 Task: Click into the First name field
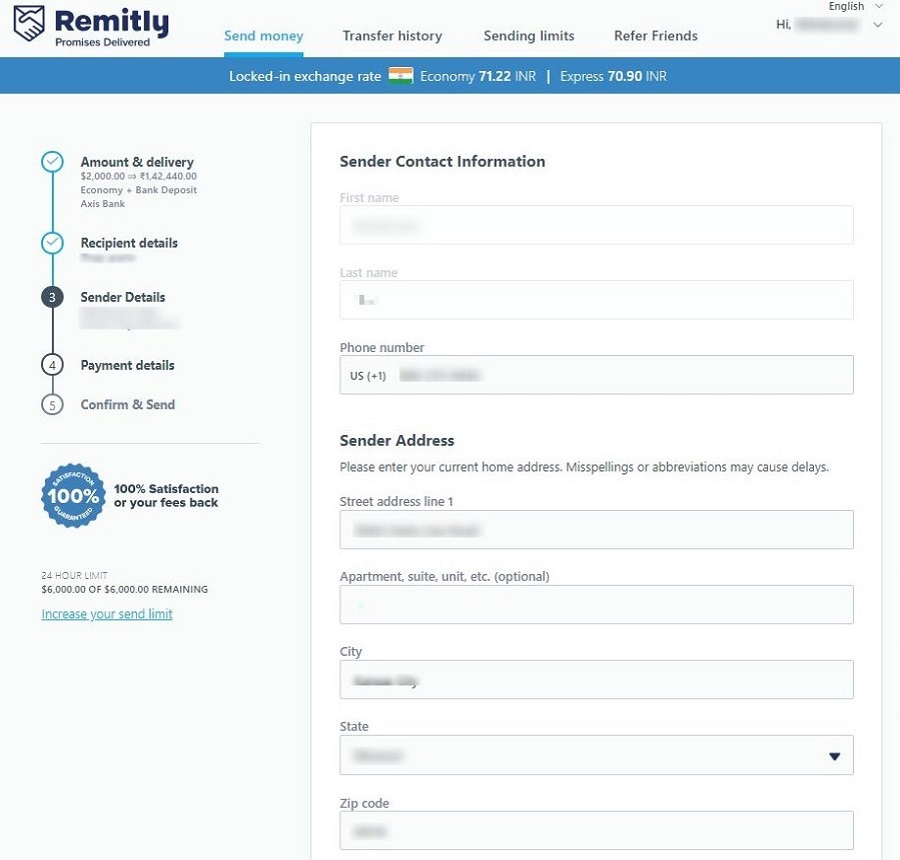click(x=596, y=226)
